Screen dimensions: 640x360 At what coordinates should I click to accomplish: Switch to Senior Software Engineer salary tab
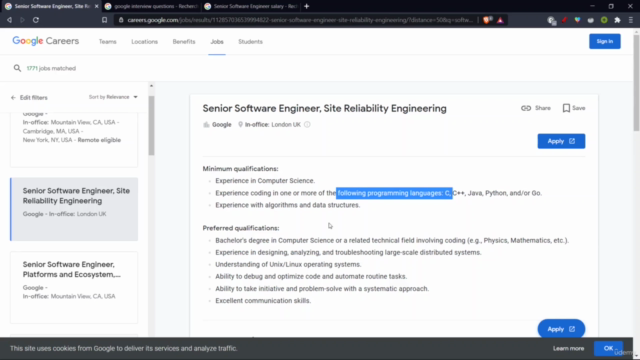pyautogui.click(x=251, y=6)
